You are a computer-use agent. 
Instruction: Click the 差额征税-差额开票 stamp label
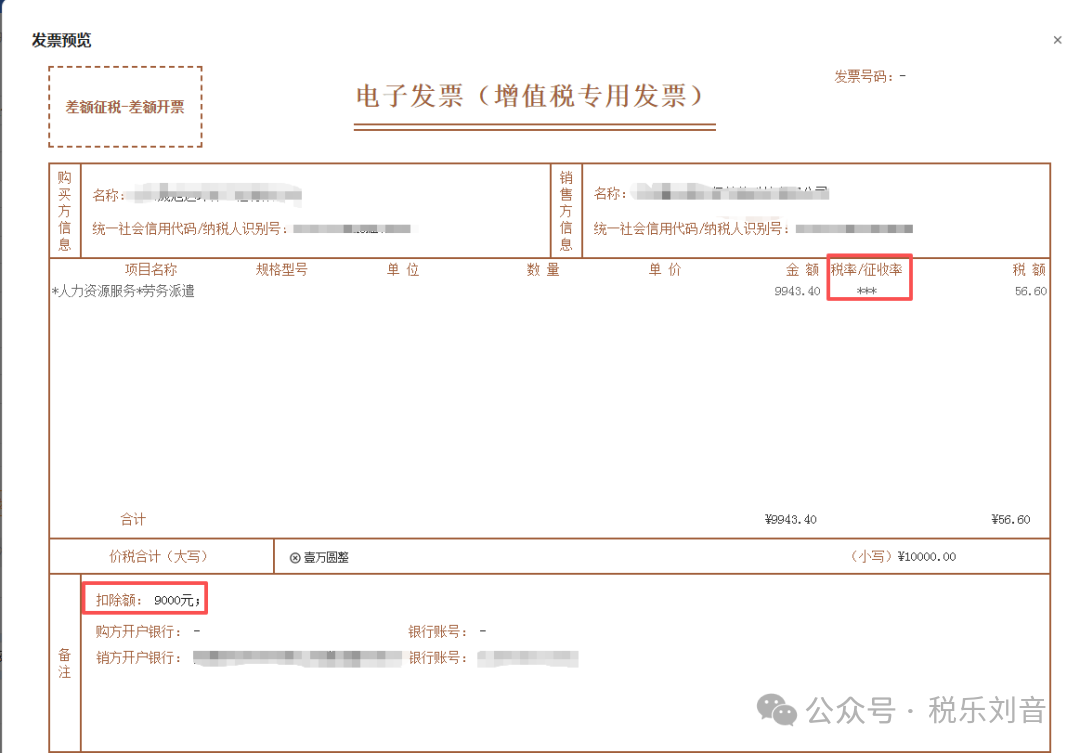tap(125, 107)
